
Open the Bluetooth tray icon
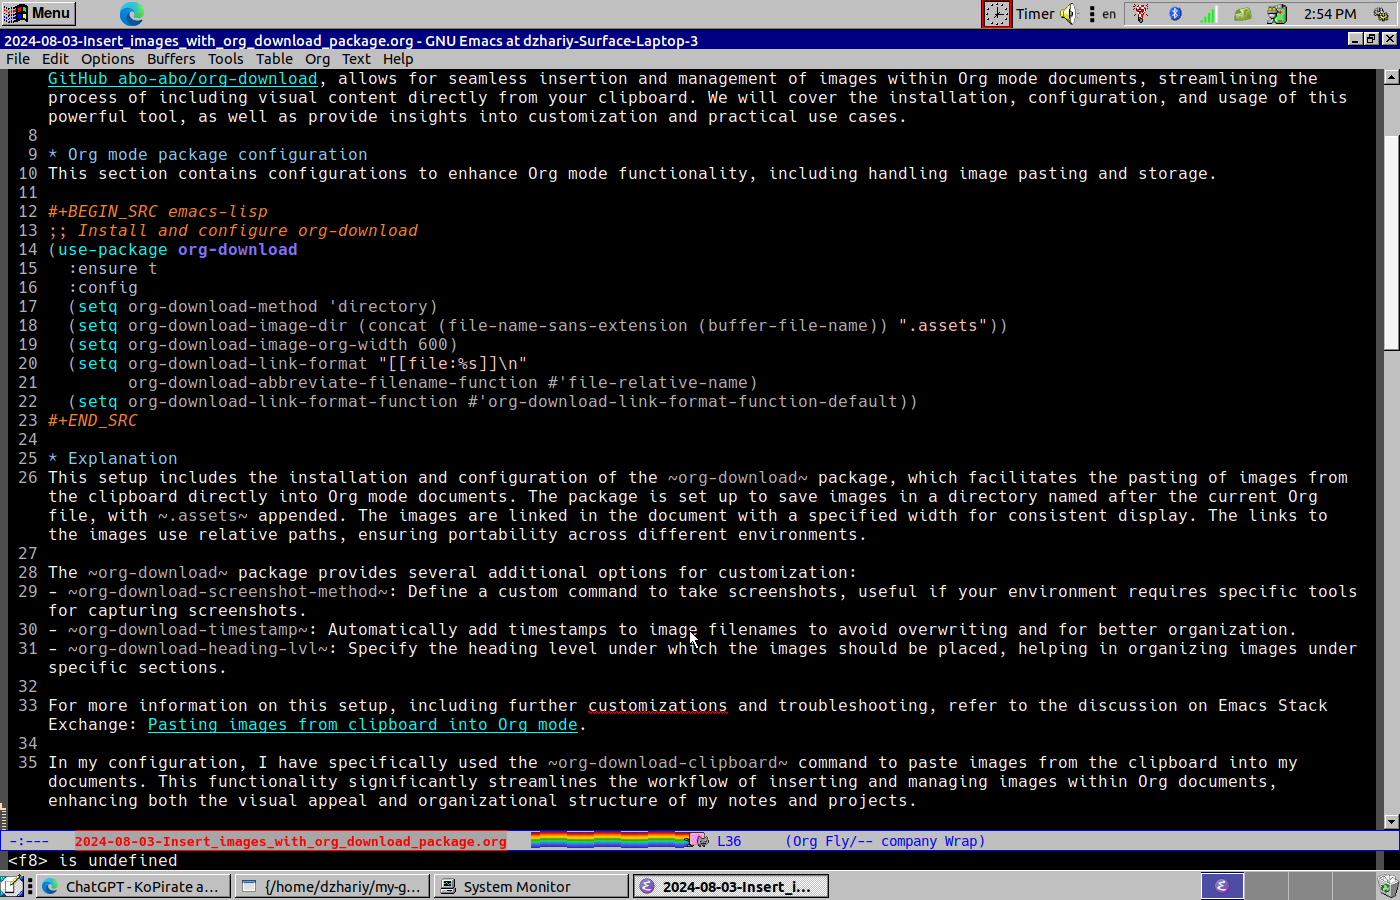click(x=1175, y=14)
